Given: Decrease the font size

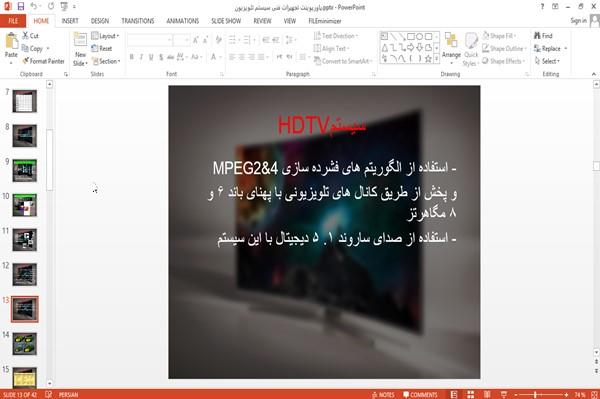Looking at the screenshot, I should coord(206,40).
